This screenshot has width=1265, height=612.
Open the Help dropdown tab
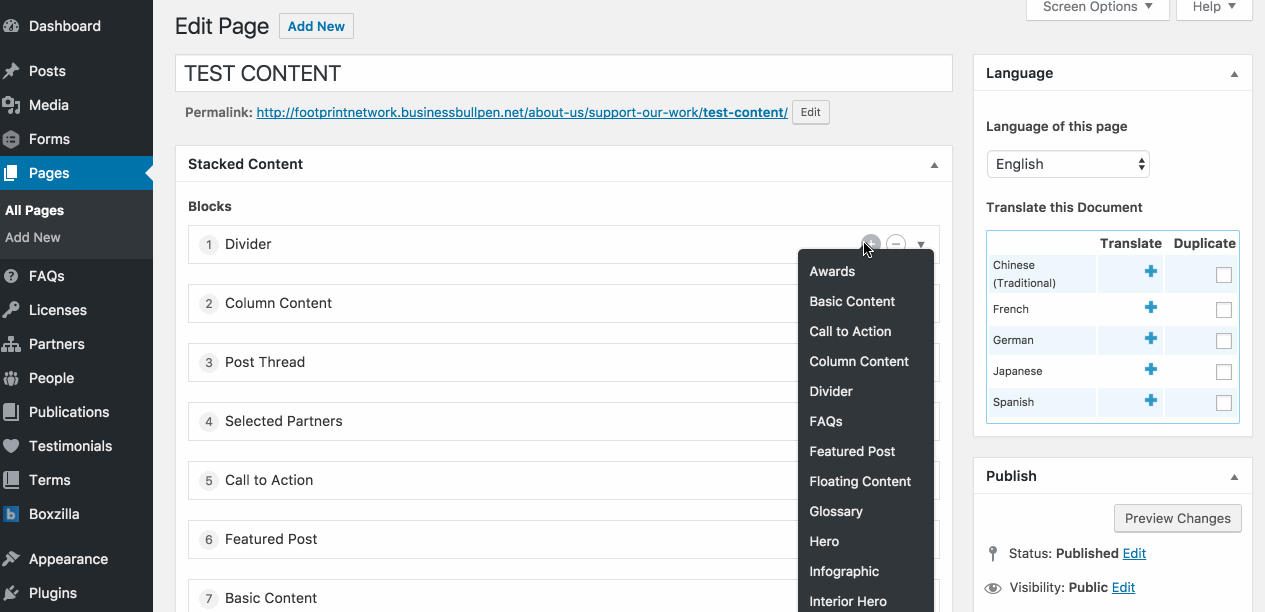pyautogui.click(x=1214, y=8)
